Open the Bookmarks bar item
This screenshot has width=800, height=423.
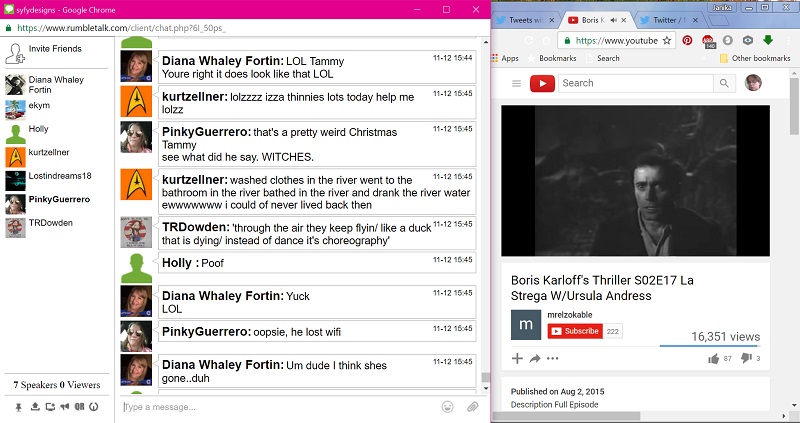point(552,58)
